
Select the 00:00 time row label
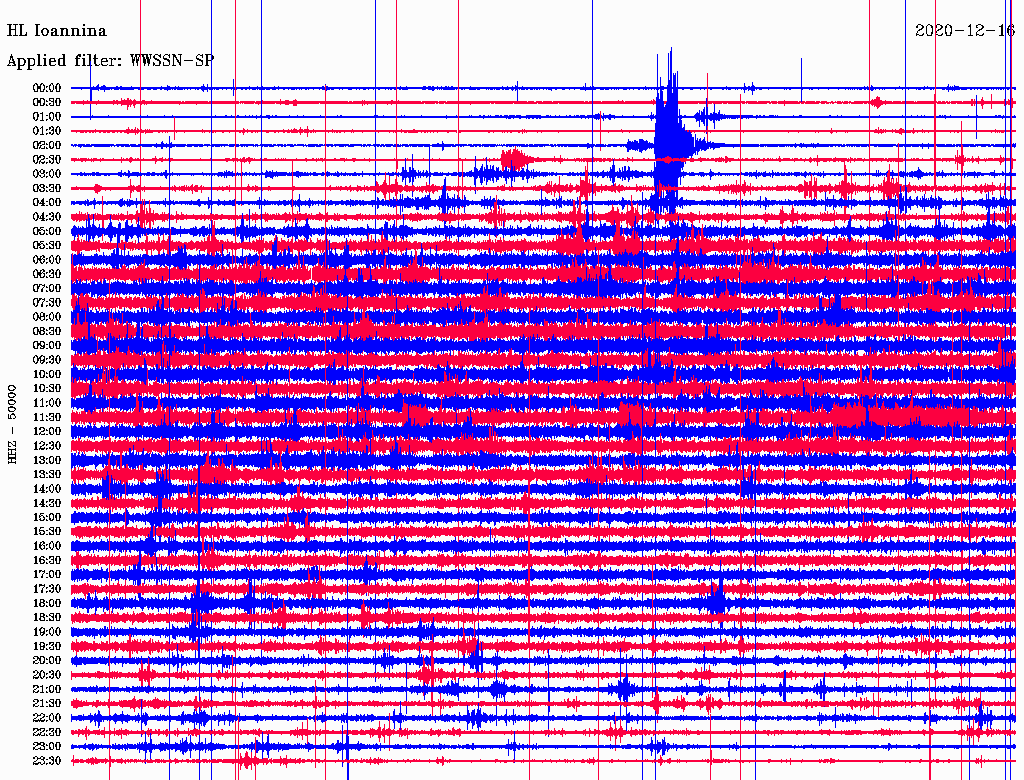click(47, 88)
